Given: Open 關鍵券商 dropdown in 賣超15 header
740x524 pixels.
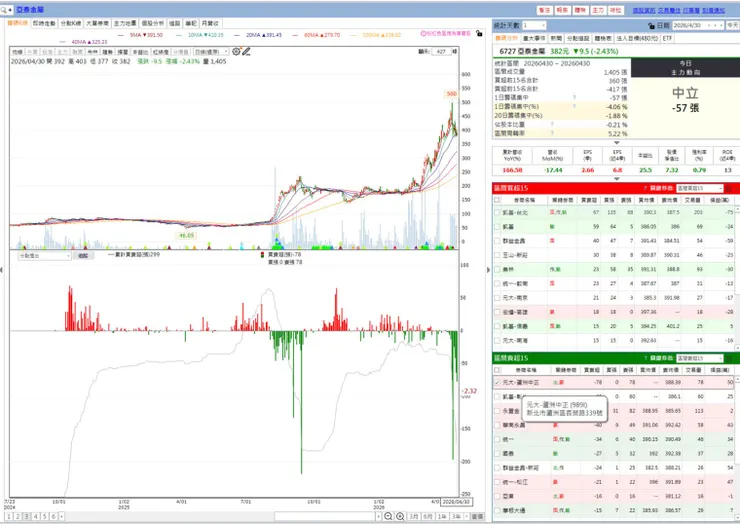Looking at the screenshot, I should pos(699,358).
